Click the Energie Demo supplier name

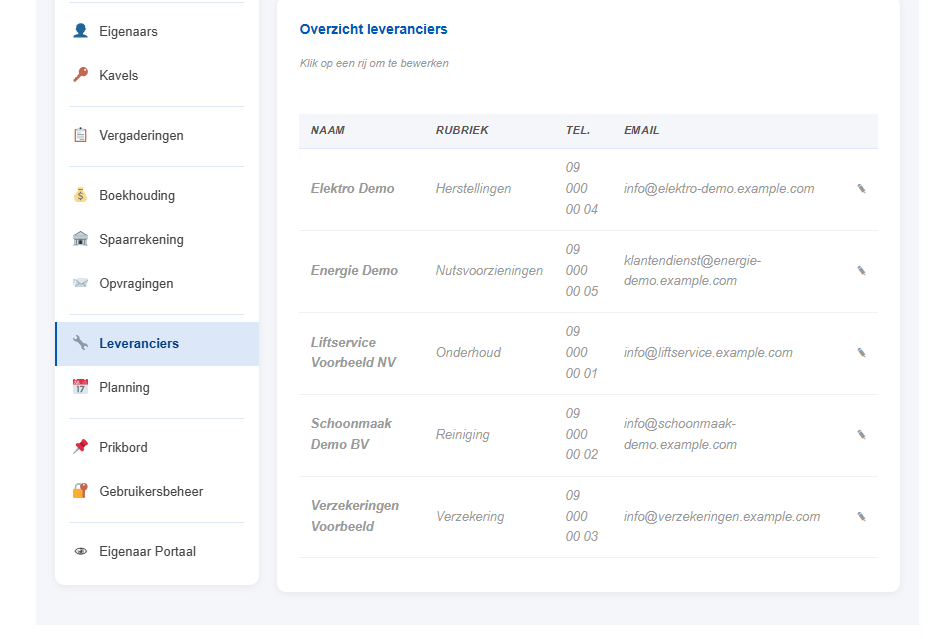click(354, 270)
